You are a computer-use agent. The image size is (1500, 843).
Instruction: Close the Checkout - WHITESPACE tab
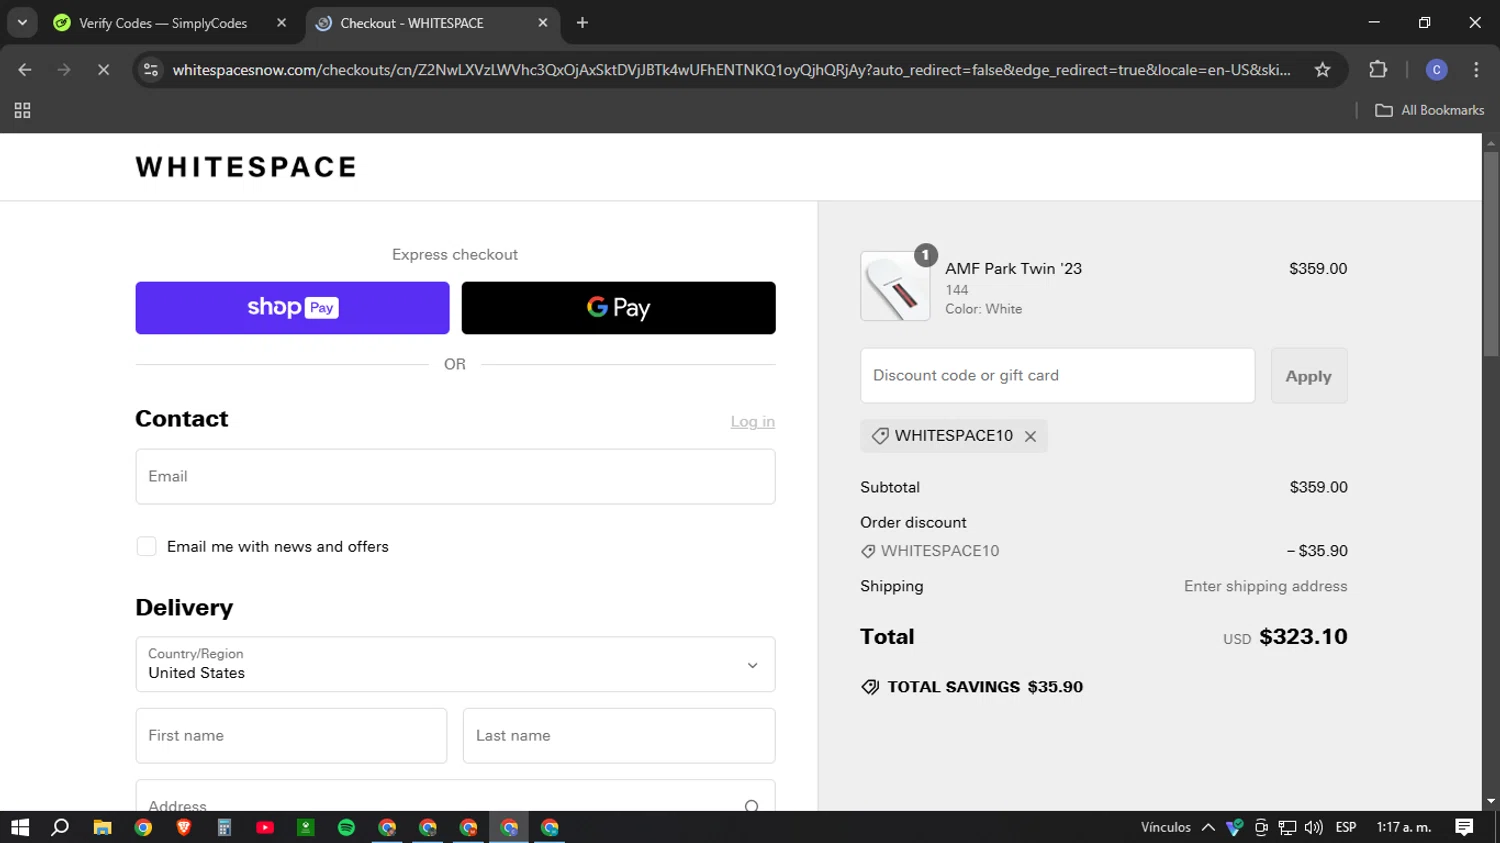[x=543, y=23]
